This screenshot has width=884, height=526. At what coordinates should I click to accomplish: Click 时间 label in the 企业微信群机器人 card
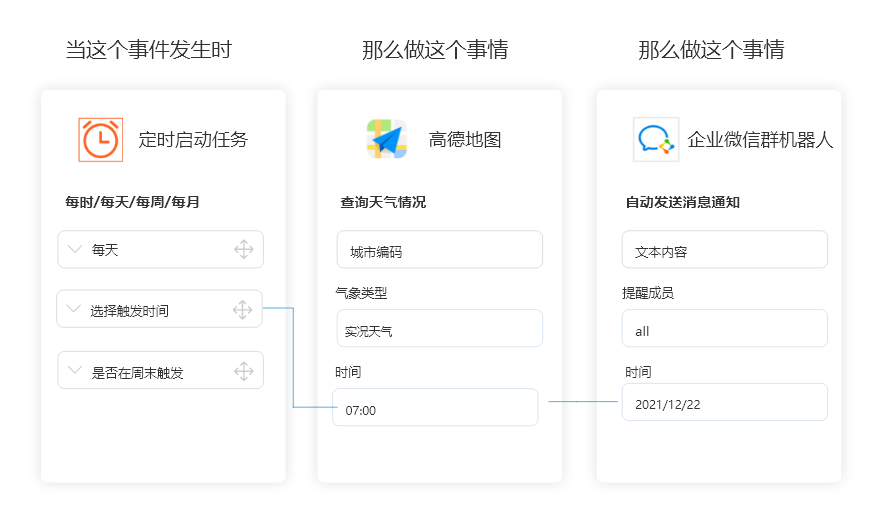[x=638, y=372]
